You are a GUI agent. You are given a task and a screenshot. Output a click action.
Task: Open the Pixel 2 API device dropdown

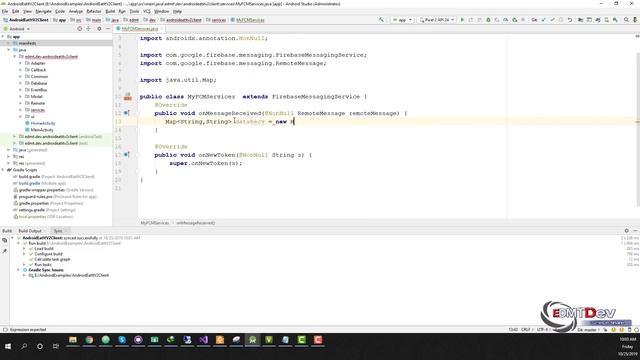click(x=437, y=20)
